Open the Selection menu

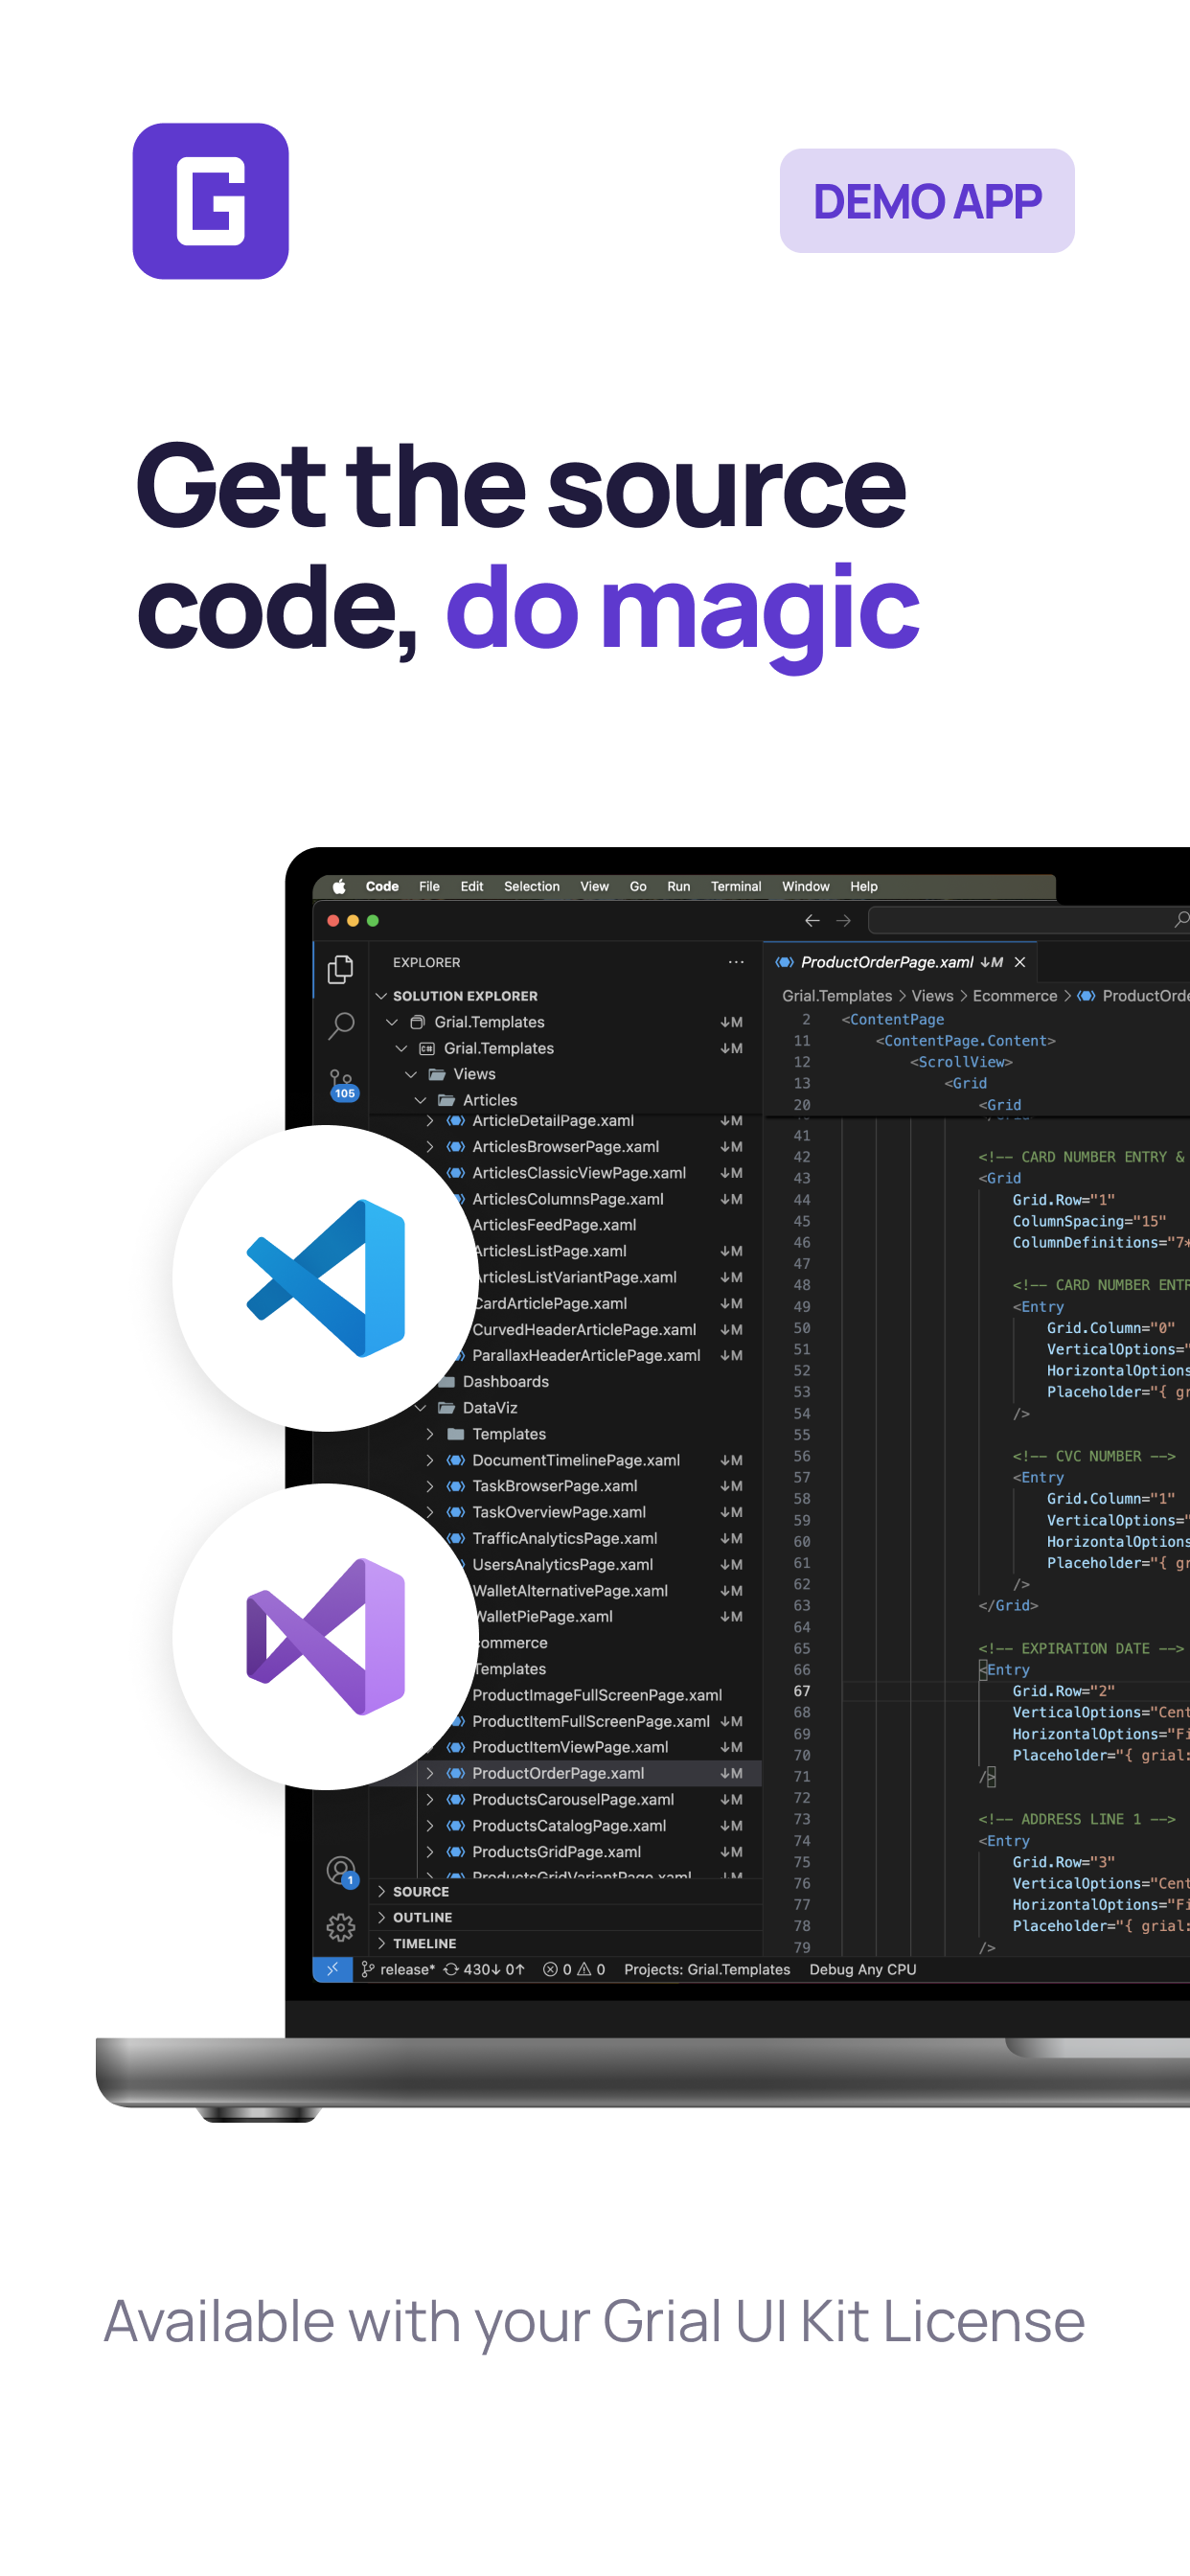point(532,886)
